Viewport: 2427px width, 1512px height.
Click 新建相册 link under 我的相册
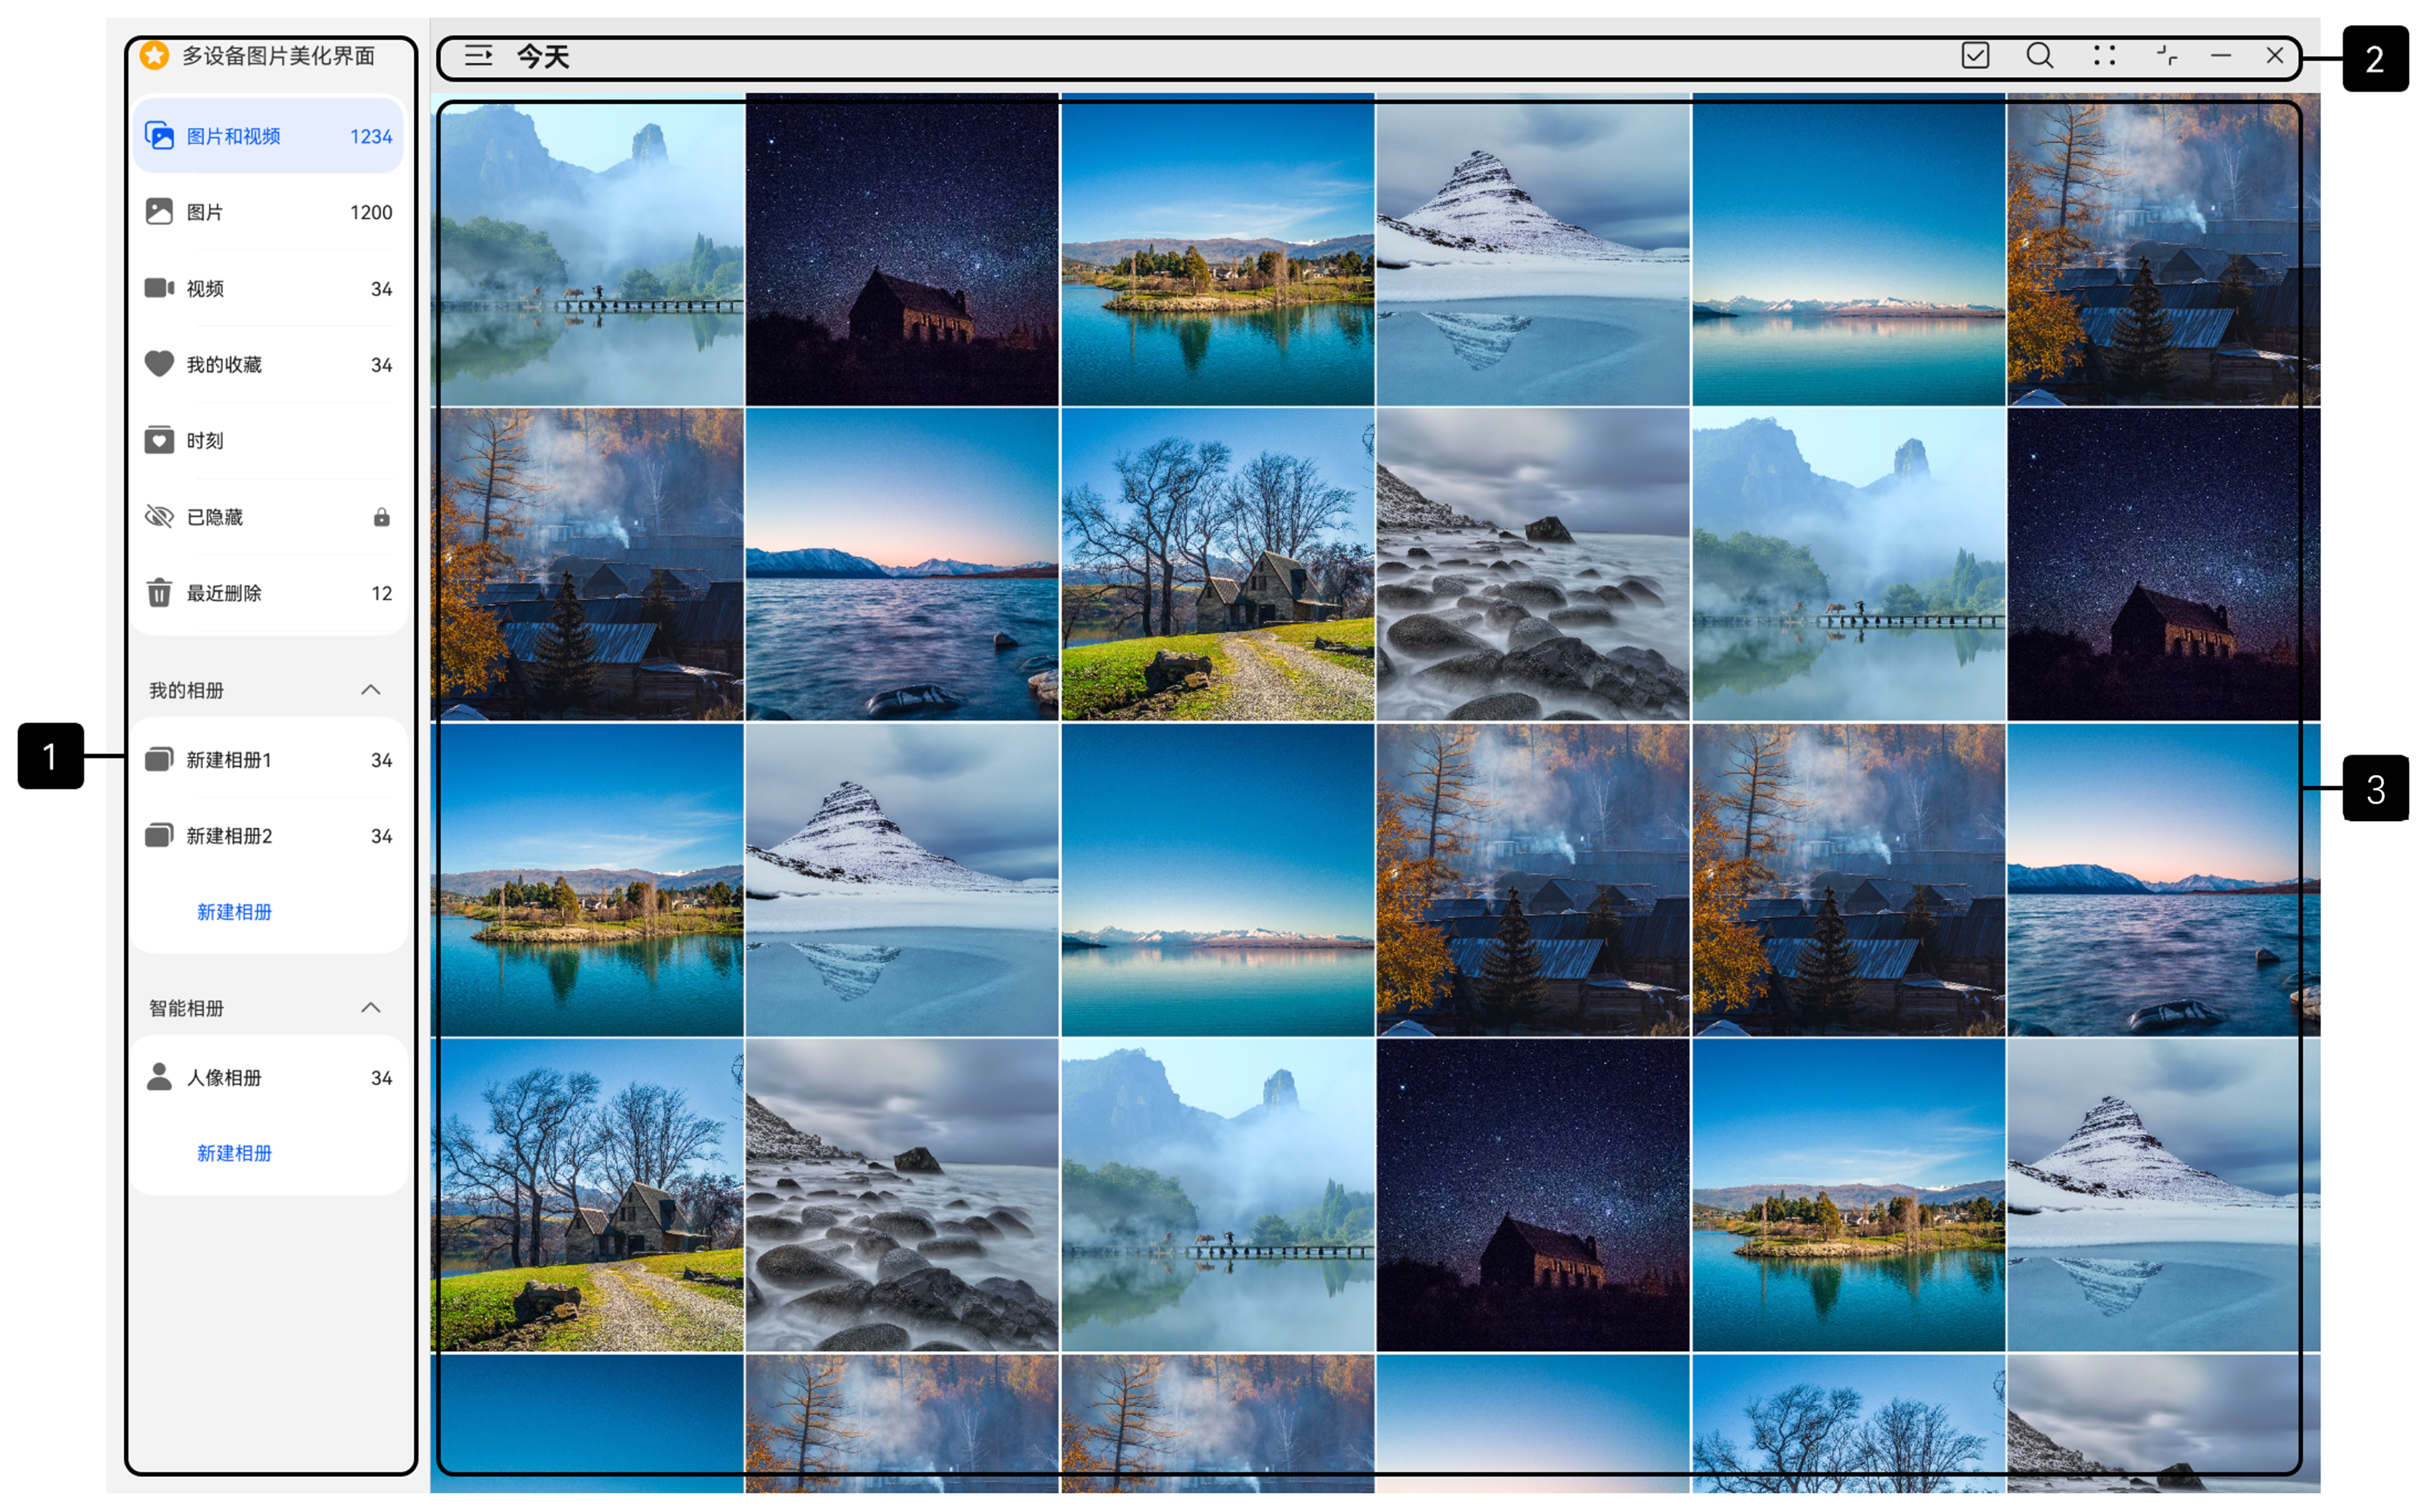pyautogui.click(x=234, y=912)
